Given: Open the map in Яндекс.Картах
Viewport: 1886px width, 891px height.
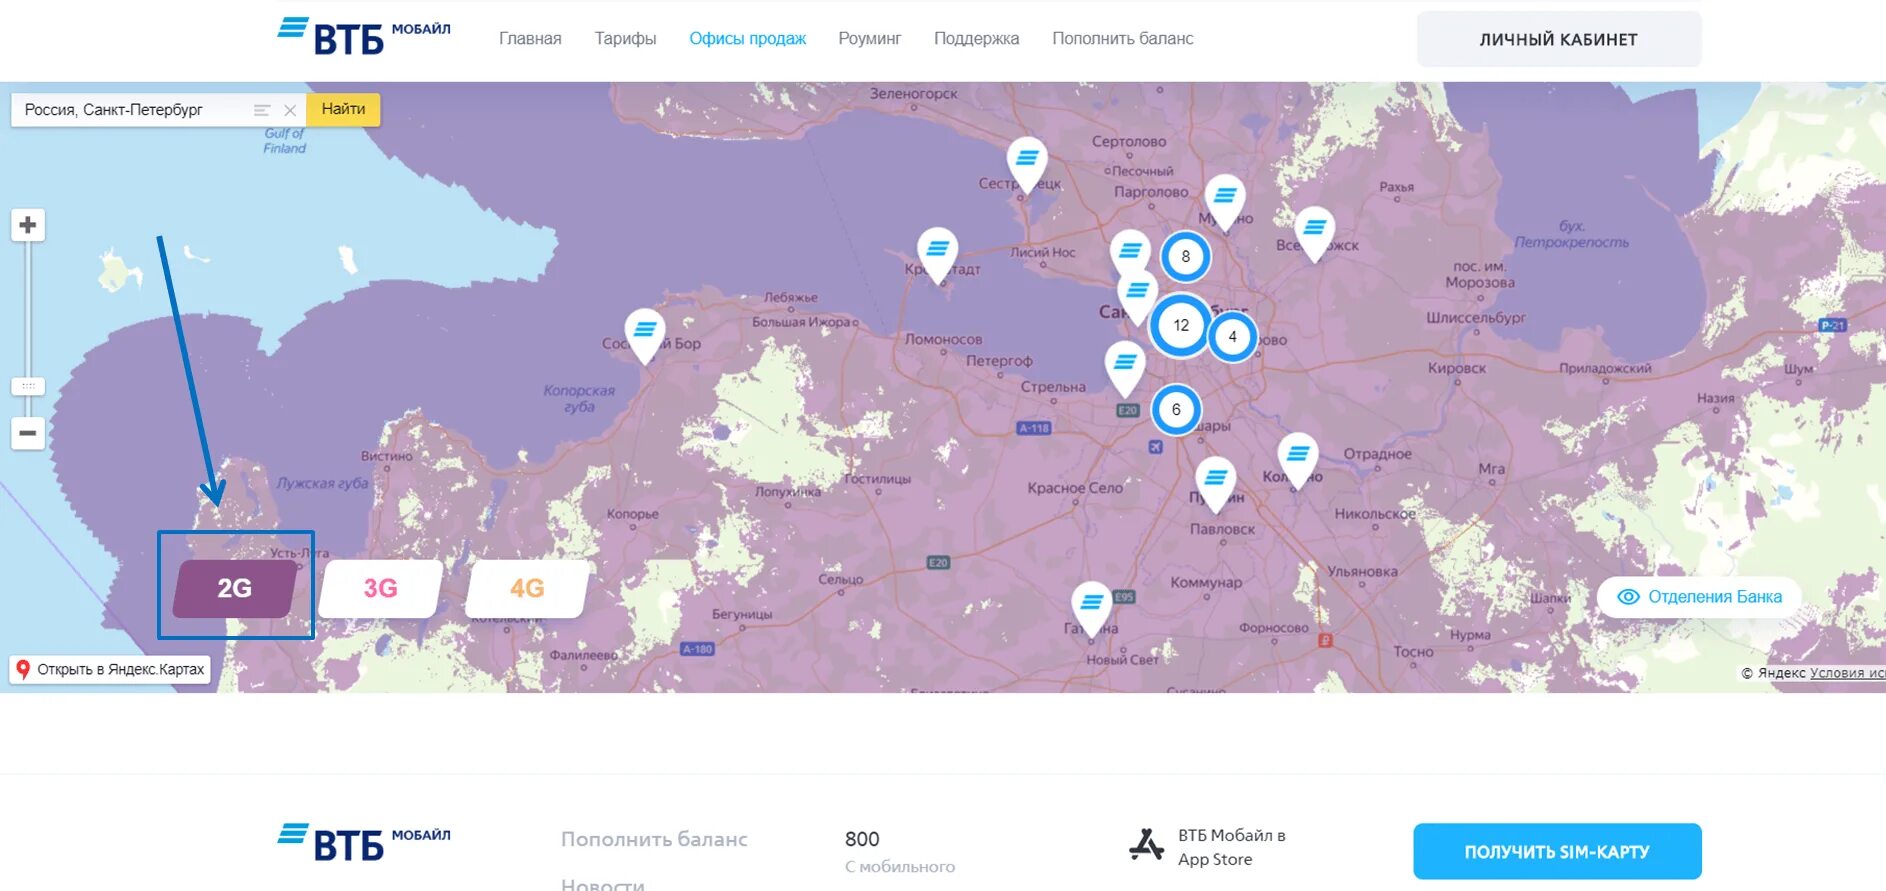Looking at the screenshot, I should (x=110, y=669).
